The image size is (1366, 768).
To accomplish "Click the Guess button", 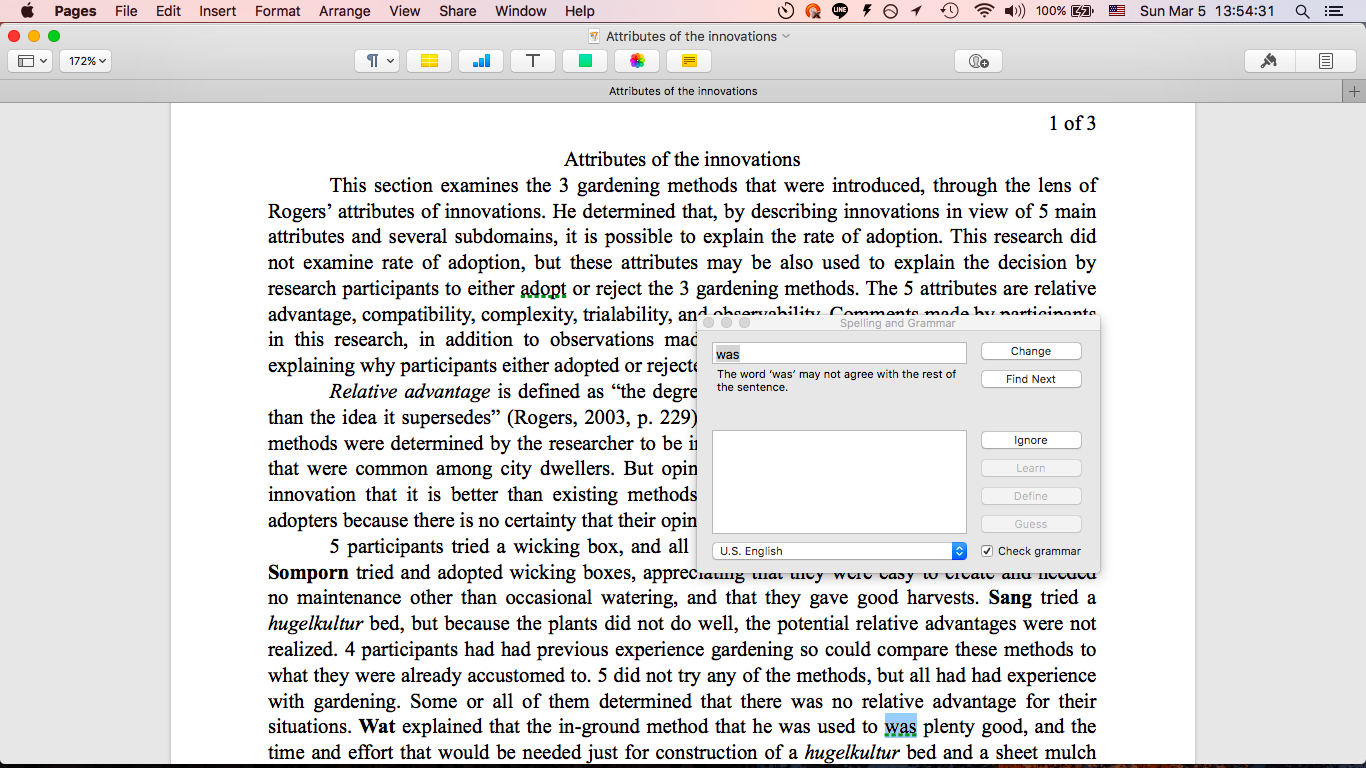I will point(1031,524).
